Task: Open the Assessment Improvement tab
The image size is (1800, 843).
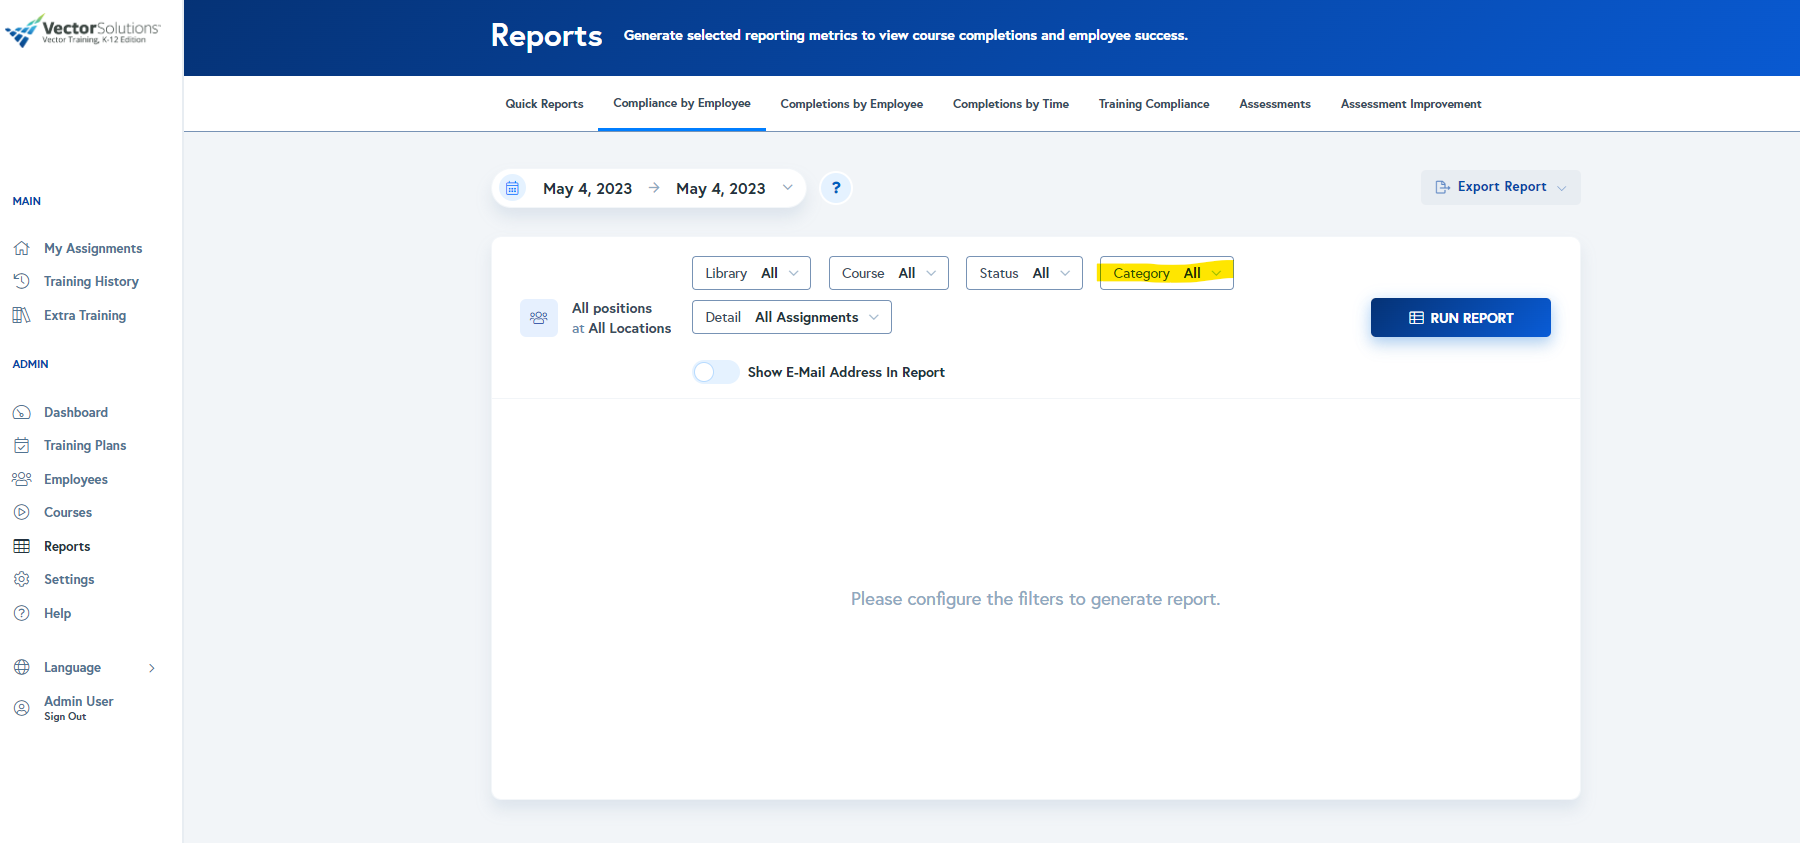Action: pos(1410,104)
